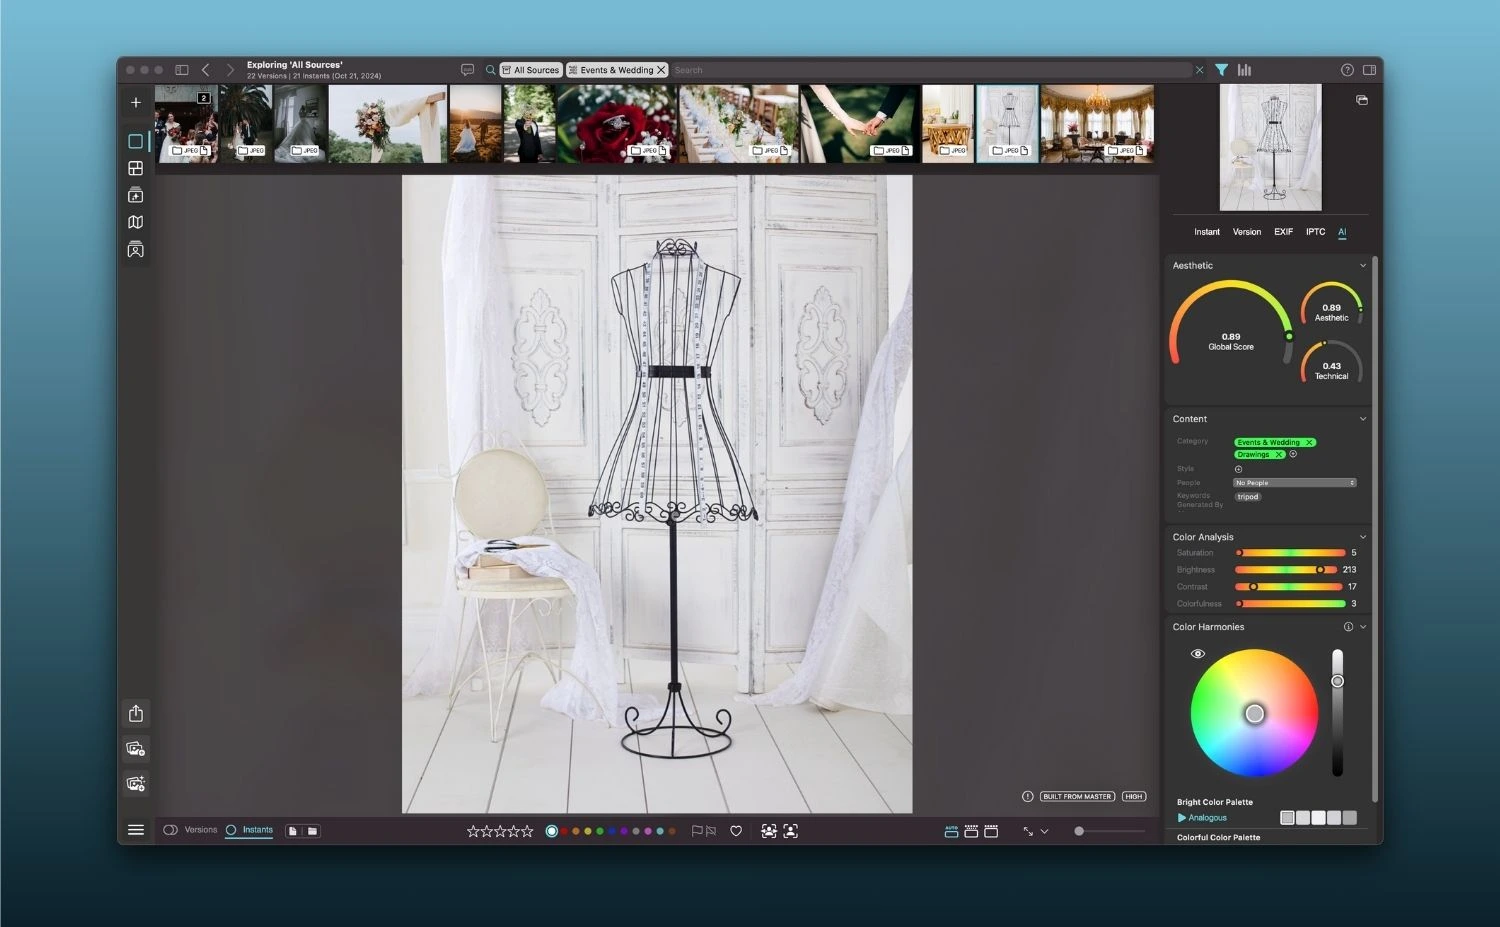Image resolution: width=1500 pixels, height=927 pixels.
Task: Add a style with the plus circle
Action: coord(1238,469)
